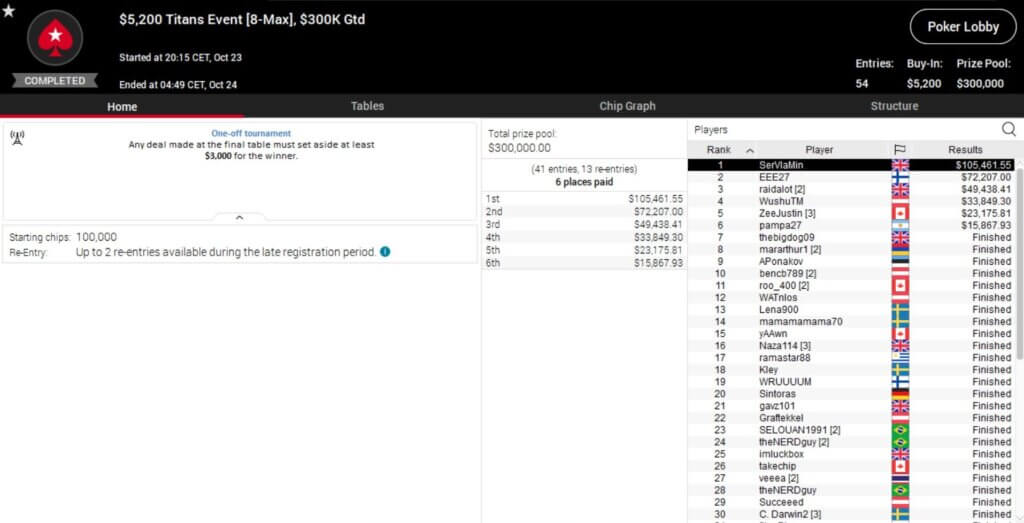The height and width of the screenshot is (523, 1024).
Task: Click the Poker Lobby button
Action: [963, 27]
